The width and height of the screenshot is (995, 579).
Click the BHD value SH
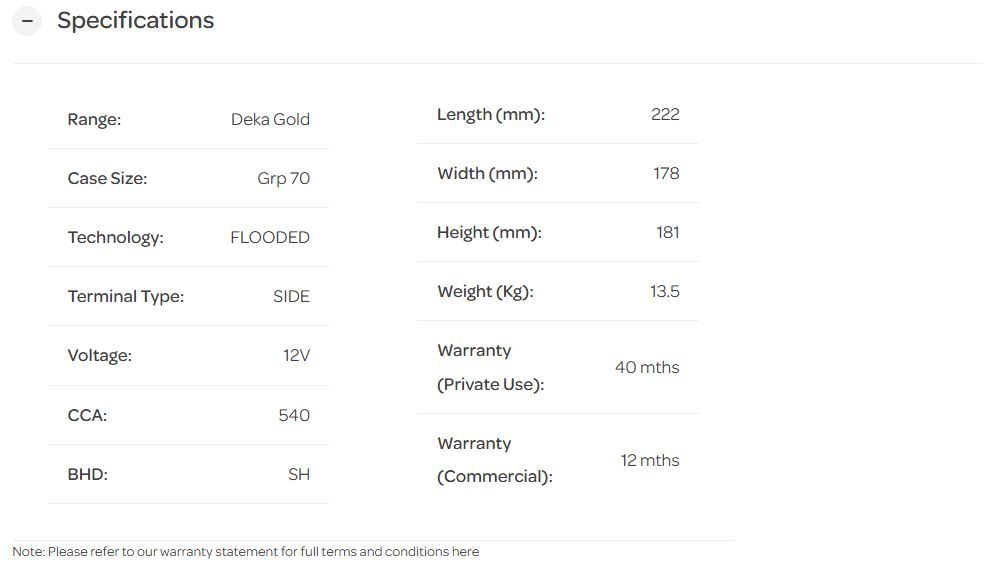[299, 474]
